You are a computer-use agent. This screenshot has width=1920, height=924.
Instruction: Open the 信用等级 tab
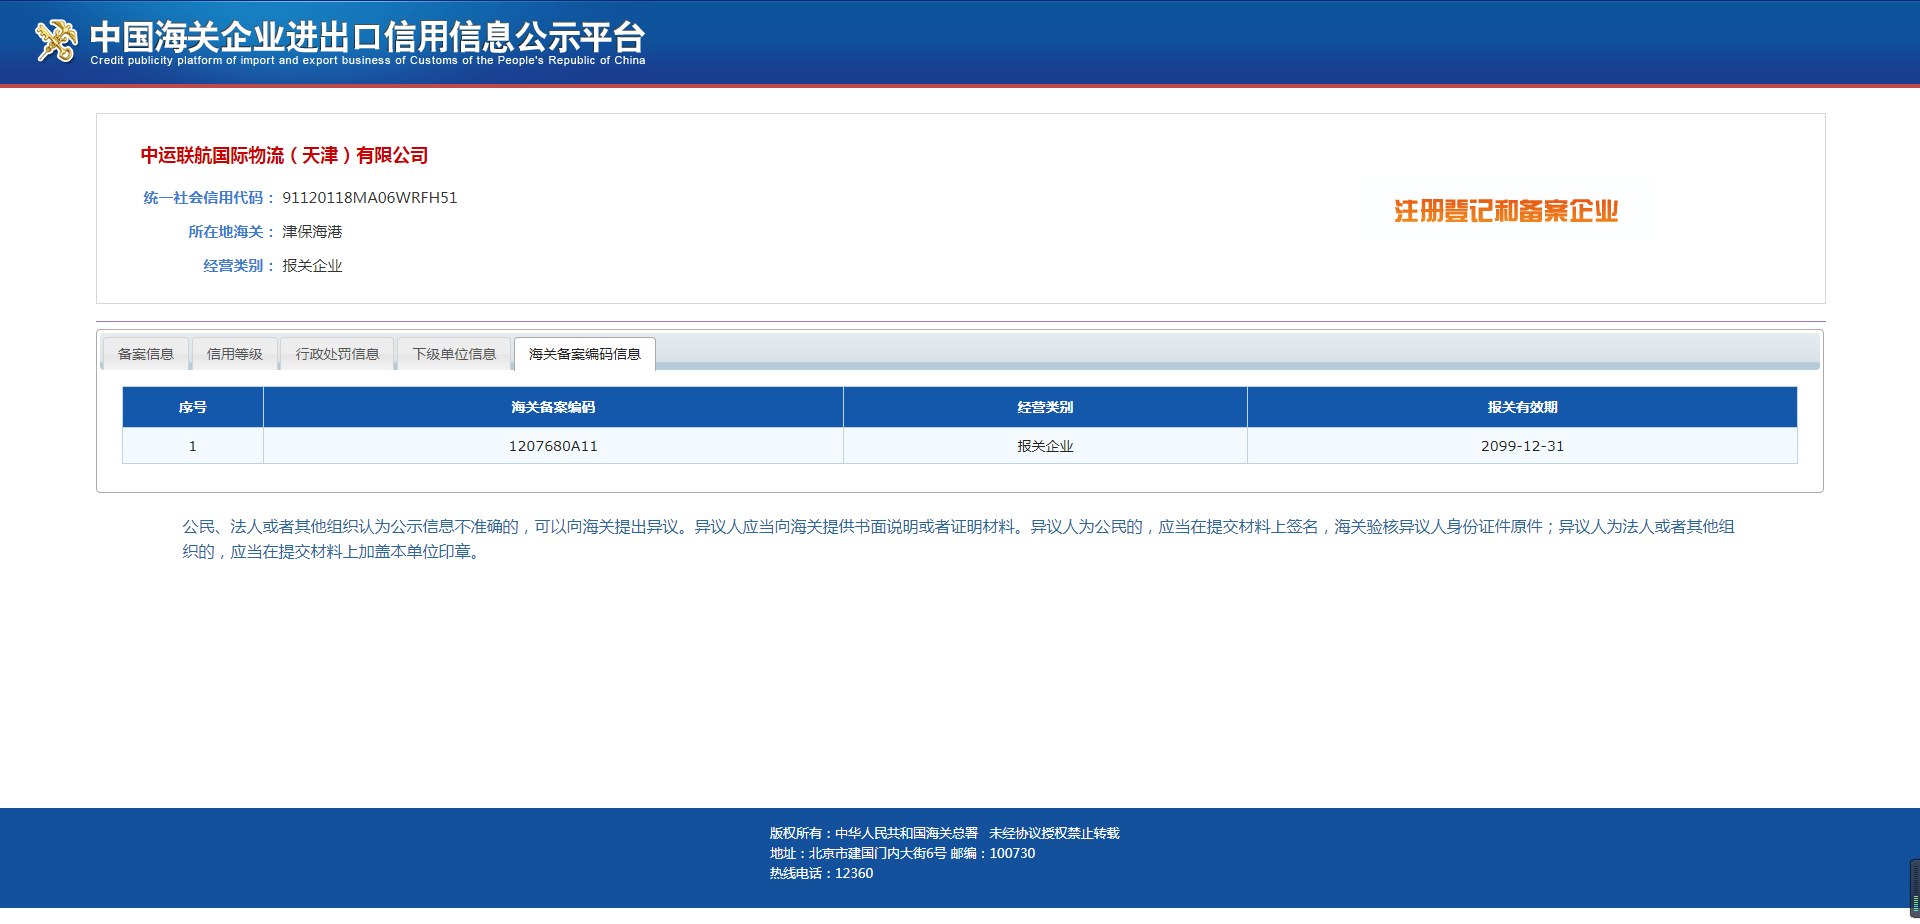click(x=234, y=353)
